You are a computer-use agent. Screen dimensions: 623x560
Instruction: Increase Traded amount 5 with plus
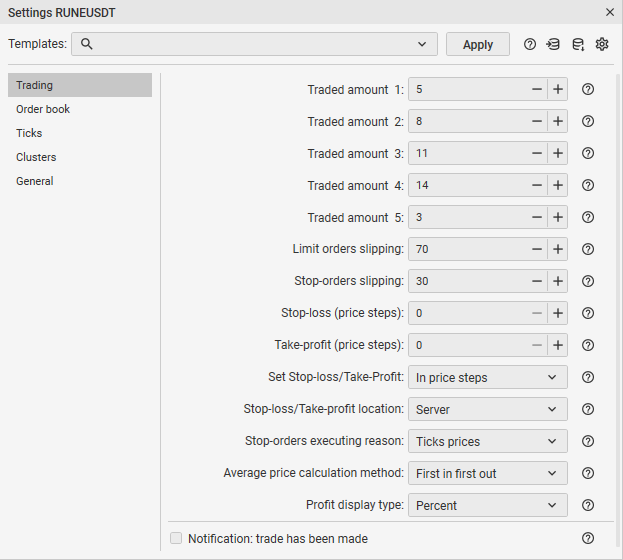coord(557,217)
